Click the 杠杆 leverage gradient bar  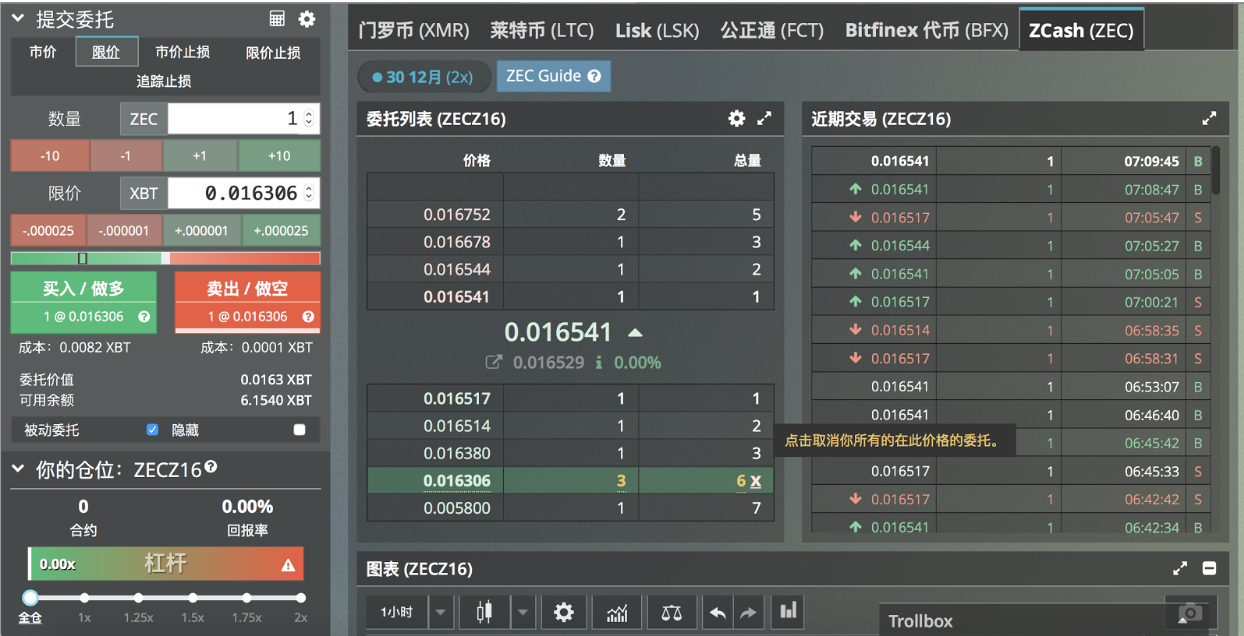(166, 564)
